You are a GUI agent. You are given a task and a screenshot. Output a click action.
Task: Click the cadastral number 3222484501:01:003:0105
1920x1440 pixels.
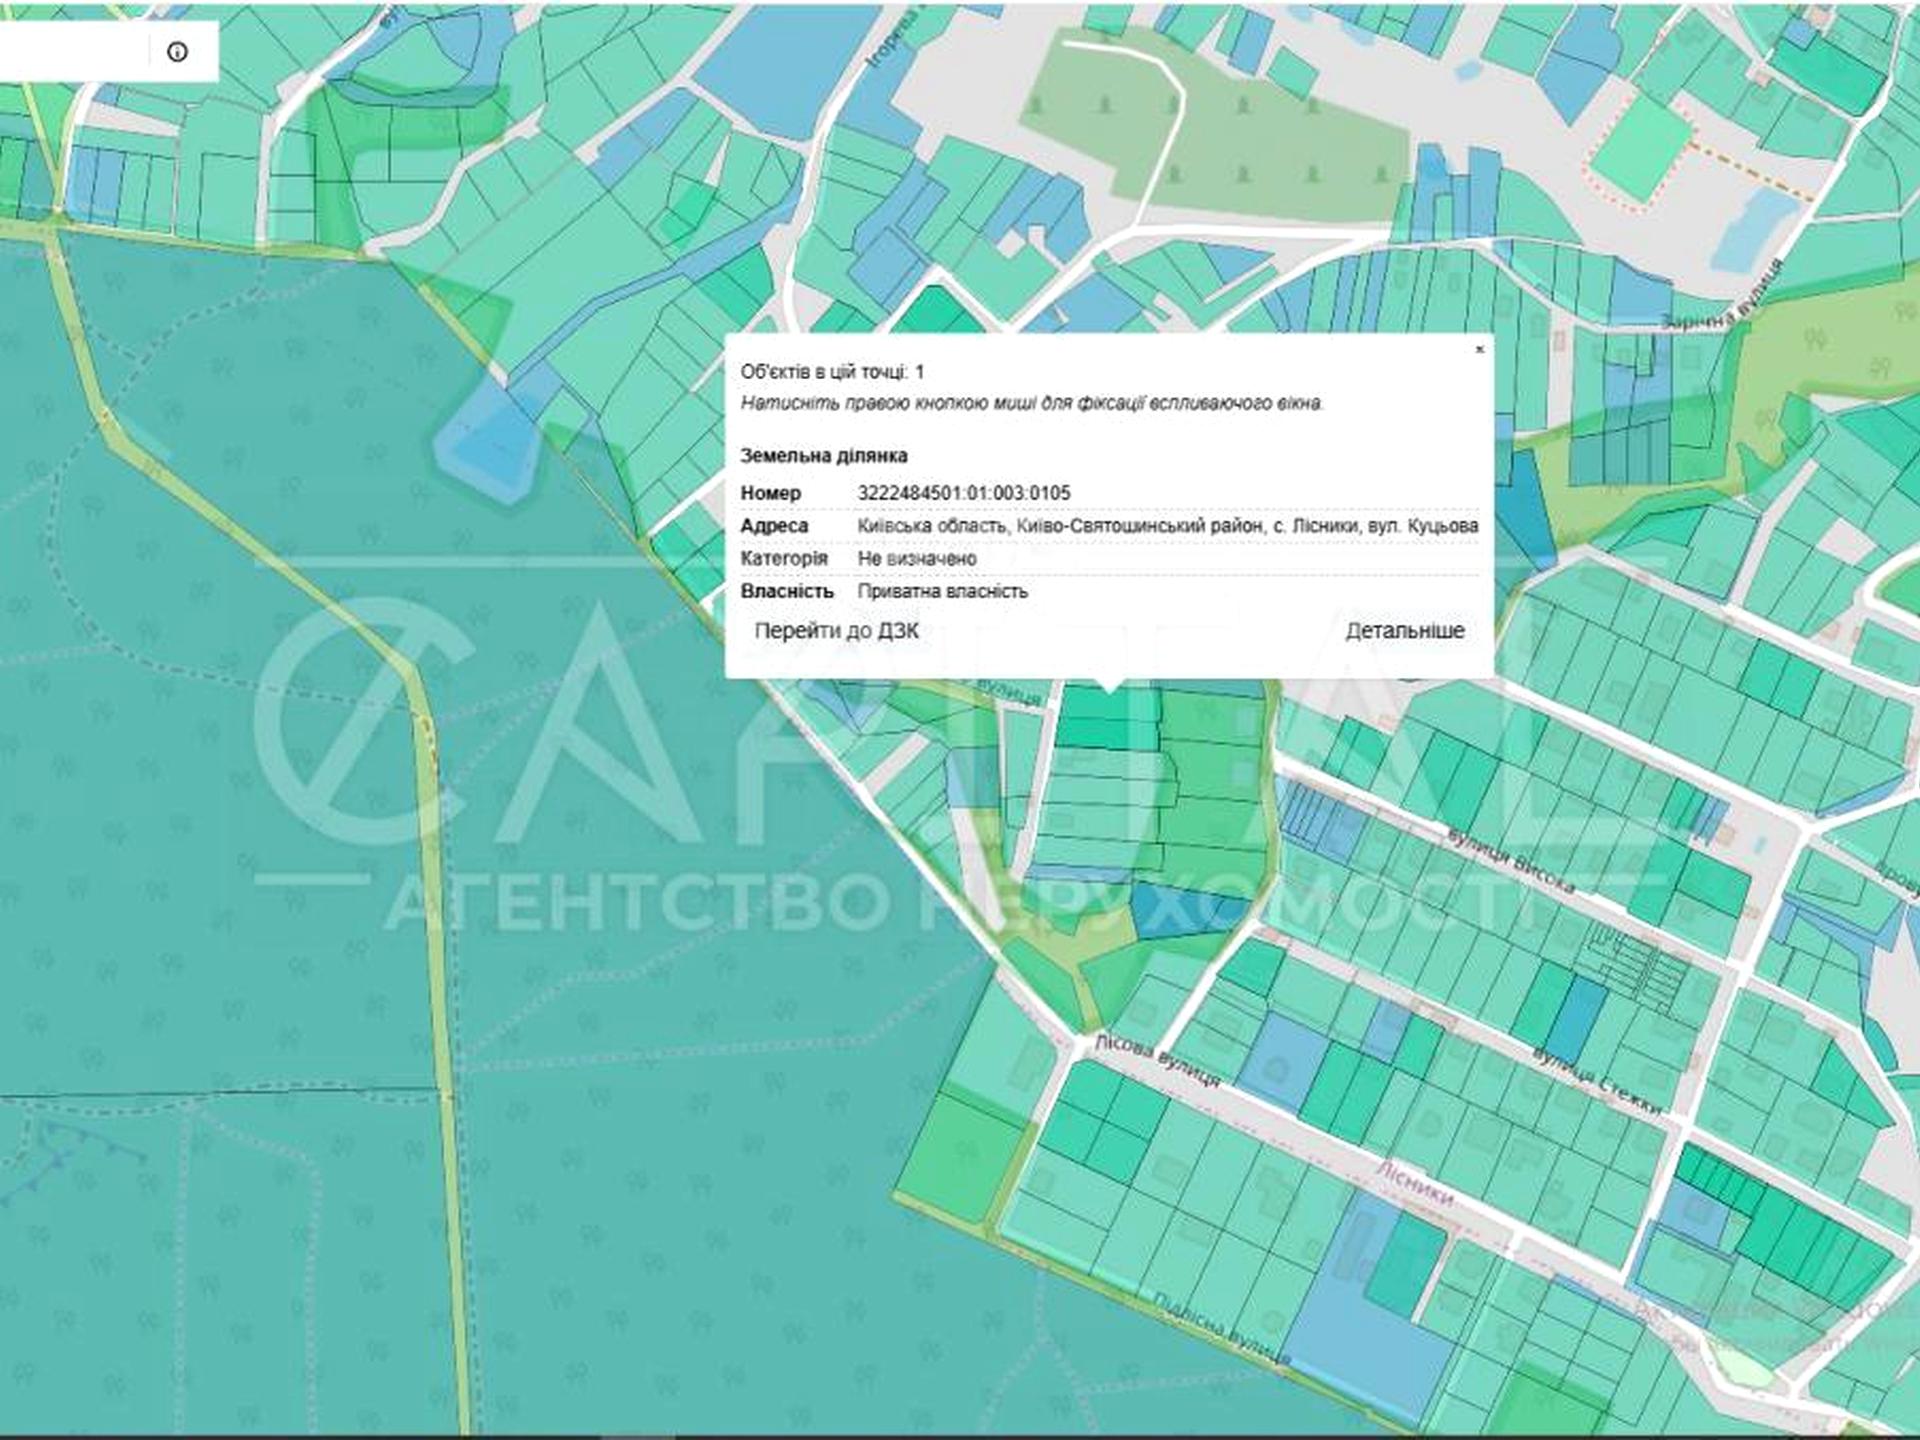(963, 493)
